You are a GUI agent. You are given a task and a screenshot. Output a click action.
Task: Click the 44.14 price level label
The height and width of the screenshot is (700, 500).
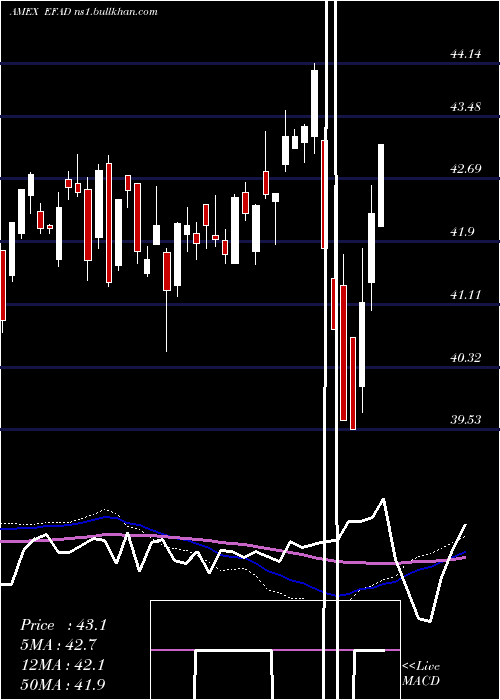466,54
